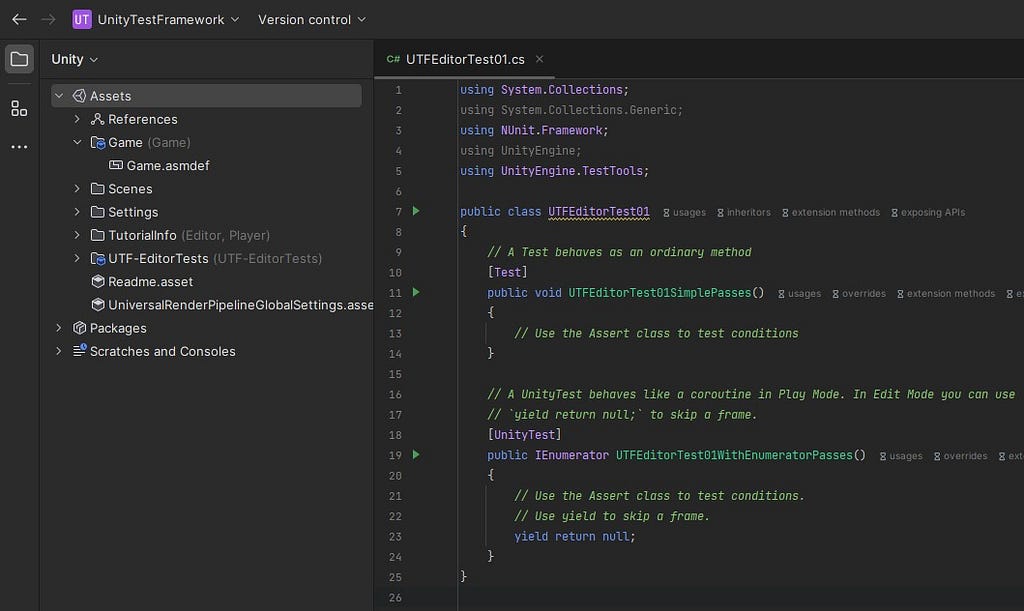This screenshot has width=1024, height=611.
Task: Click the Assets Unity icon
Action: pos(79,96)
